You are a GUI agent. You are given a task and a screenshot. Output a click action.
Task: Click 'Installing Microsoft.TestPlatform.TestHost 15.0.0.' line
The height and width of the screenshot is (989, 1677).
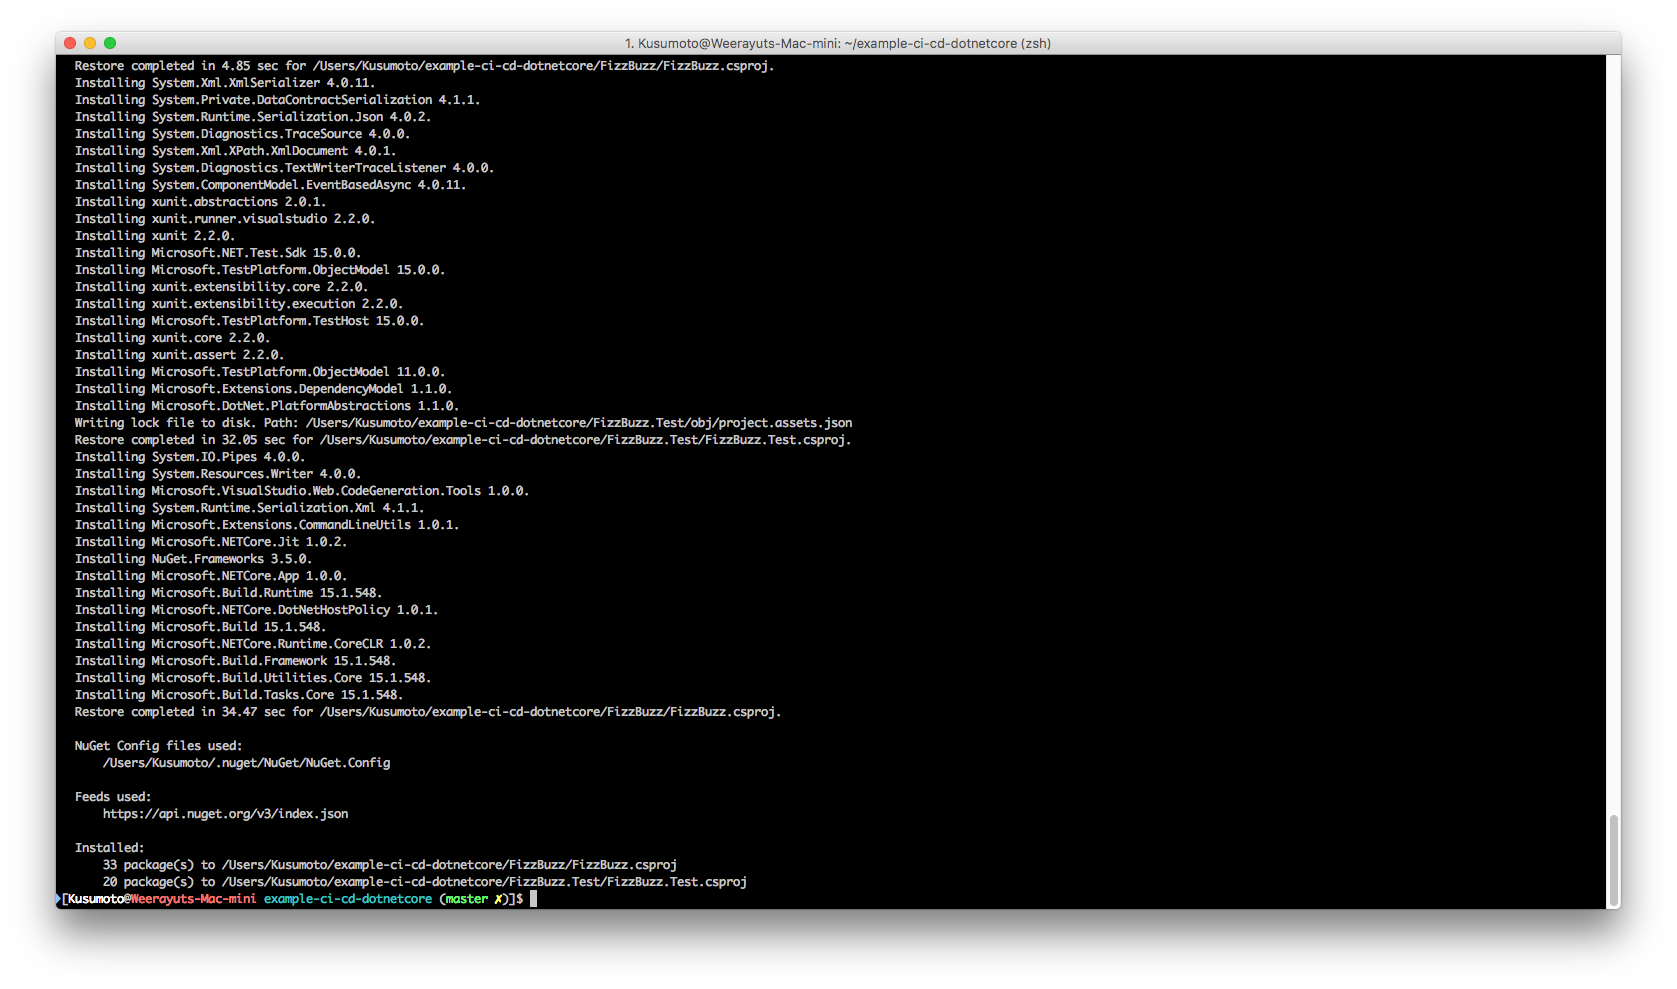tap(250, 321)
